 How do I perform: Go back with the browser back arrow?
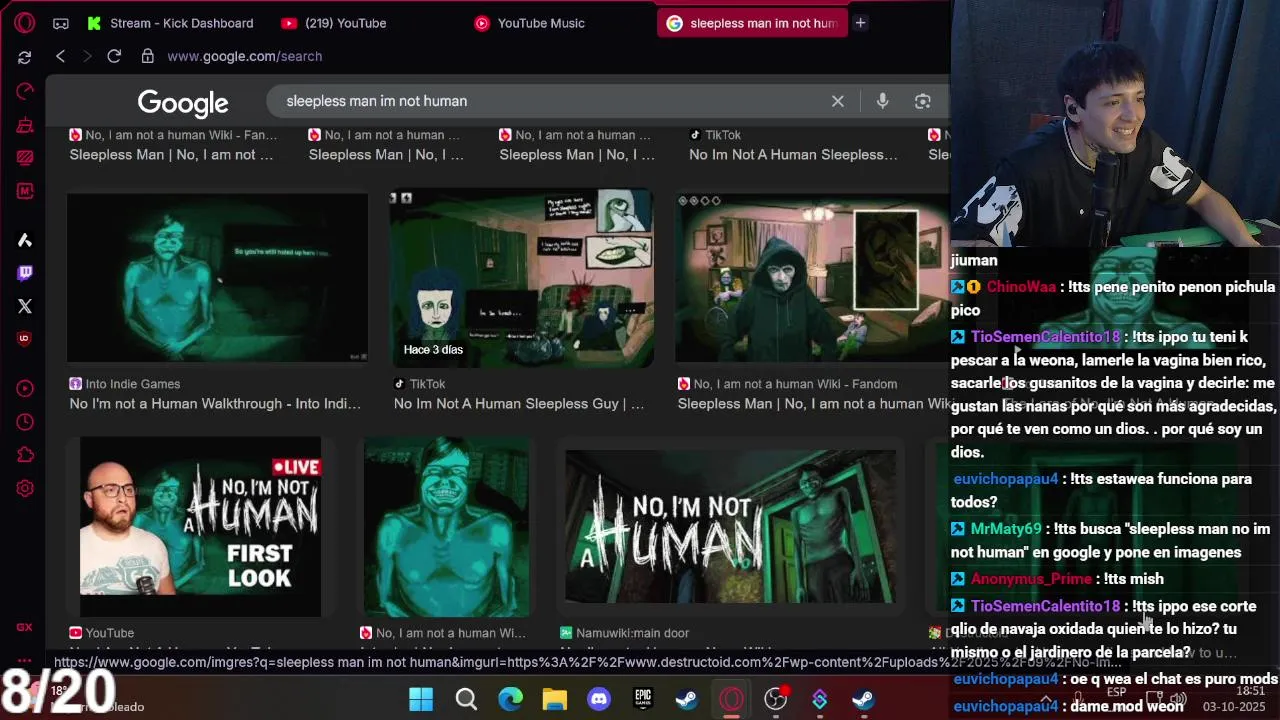pyautogui.click(x=60, y=56)
